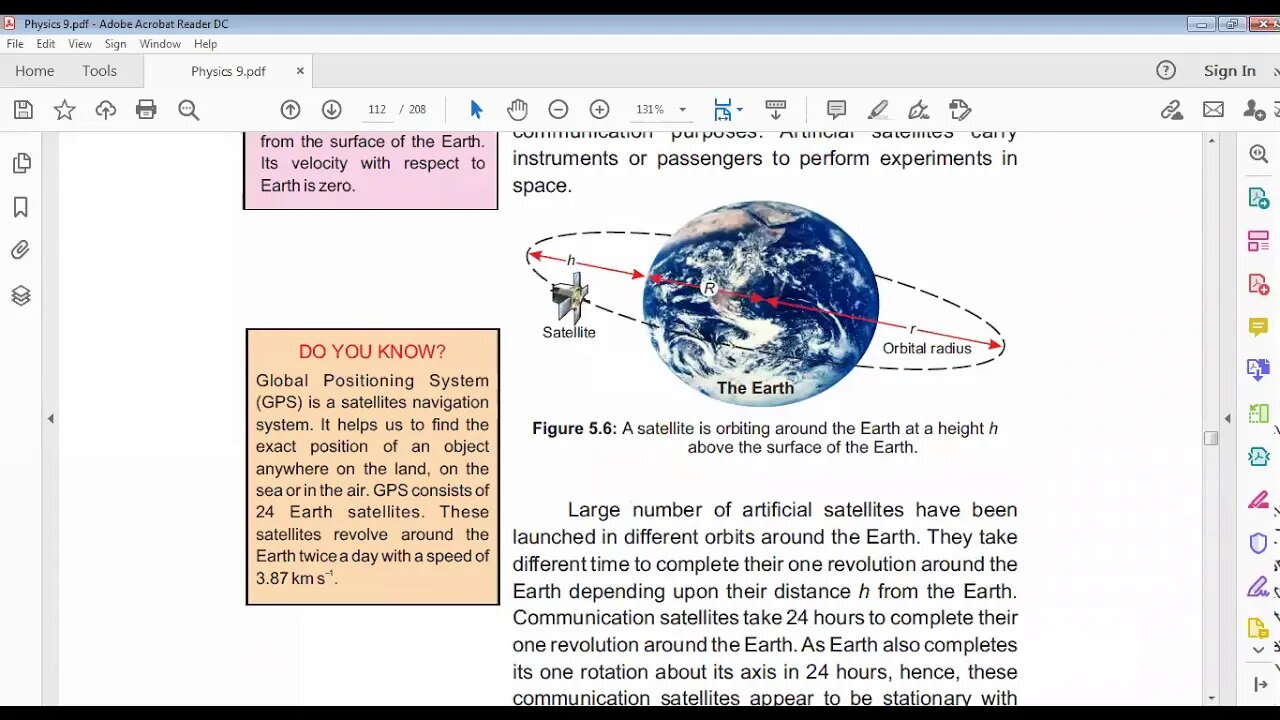Go to next page arrow

tap(332, 110)
